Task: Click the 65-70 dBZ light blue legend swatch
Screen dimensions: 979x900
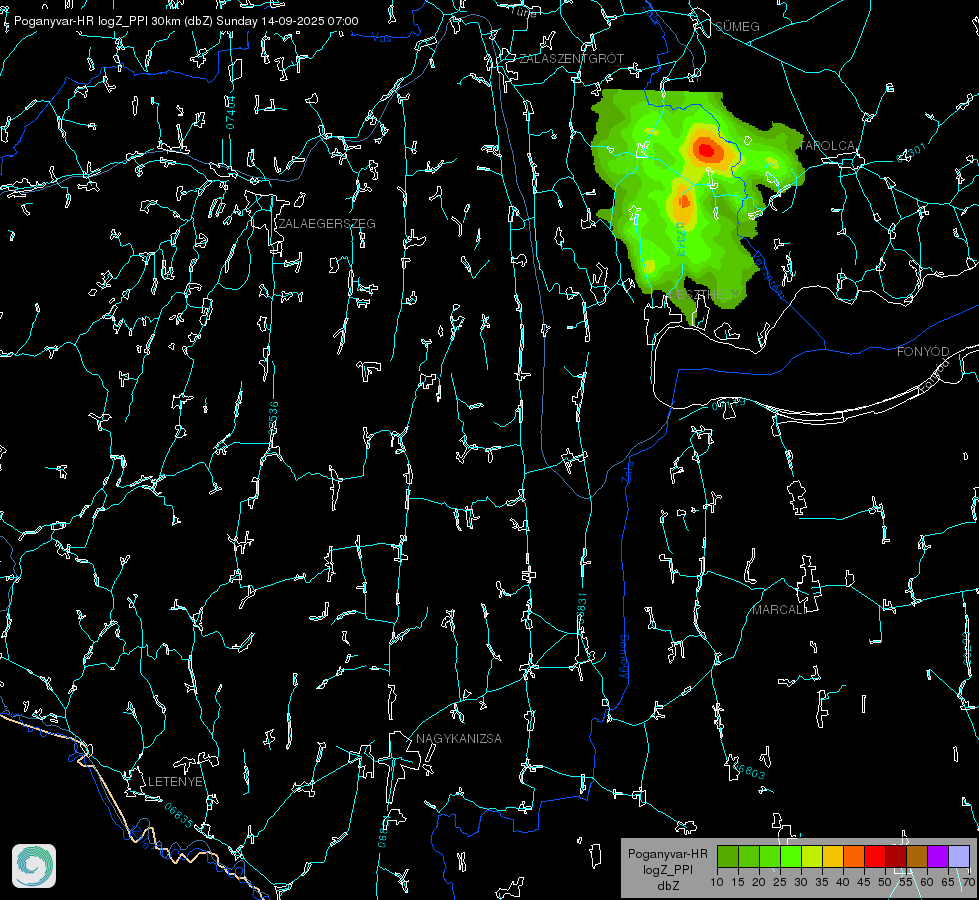Action: [959, 856]
